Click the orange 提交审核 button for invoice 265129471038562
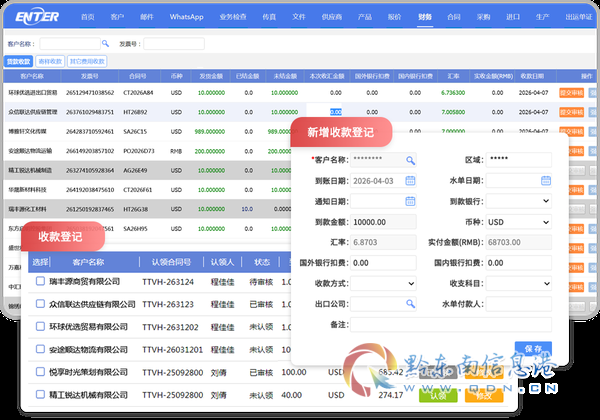The image size is (600, 420). click(x=571, y=93)
